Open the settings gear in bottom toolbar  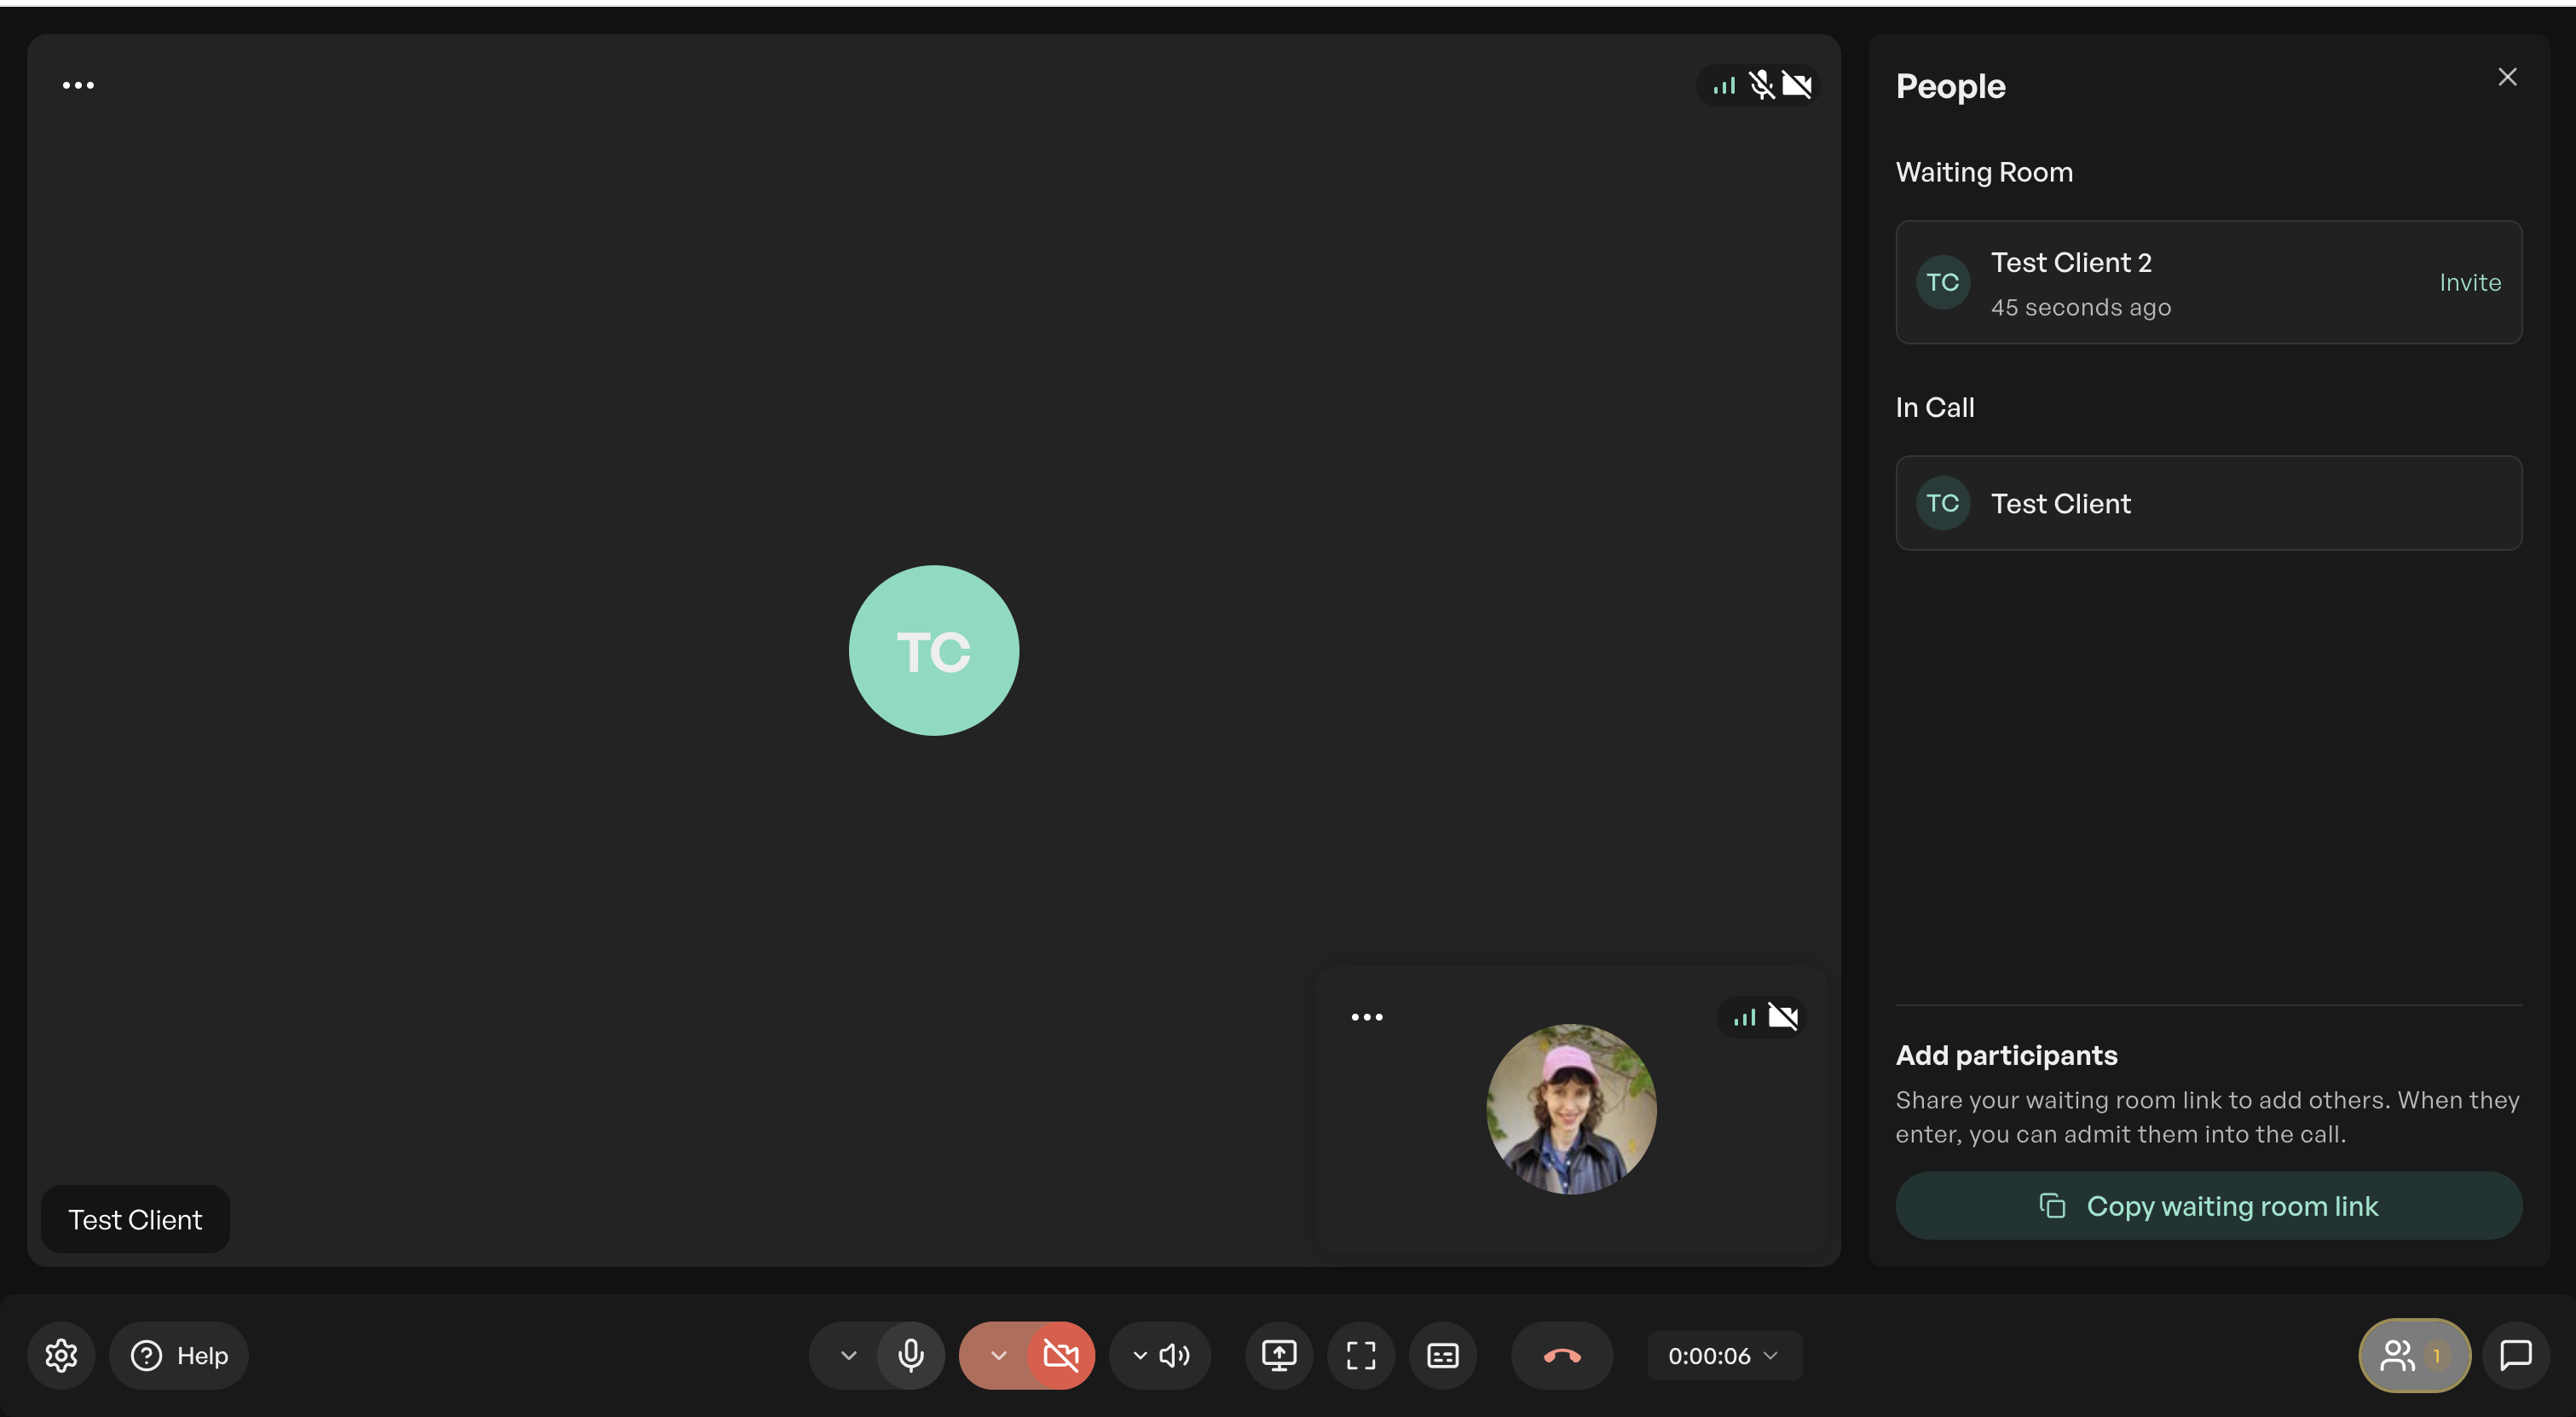(61, 1356)
